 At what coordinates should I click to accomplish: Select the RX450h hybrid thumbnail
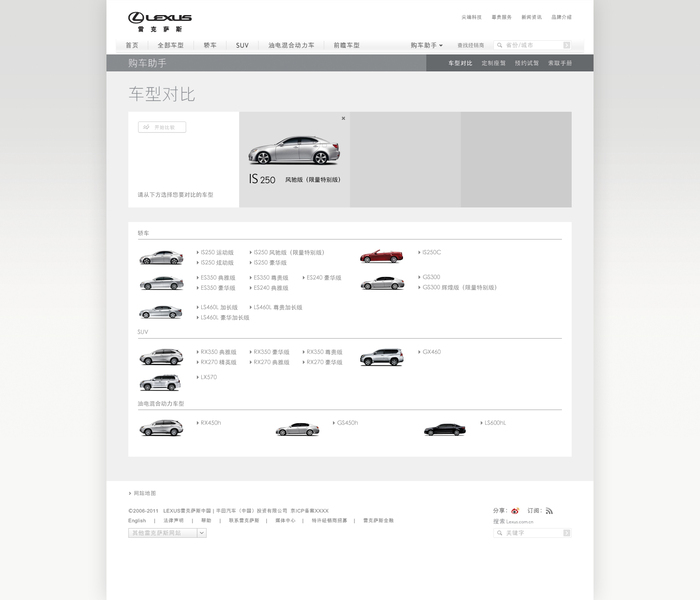point(161,428)
